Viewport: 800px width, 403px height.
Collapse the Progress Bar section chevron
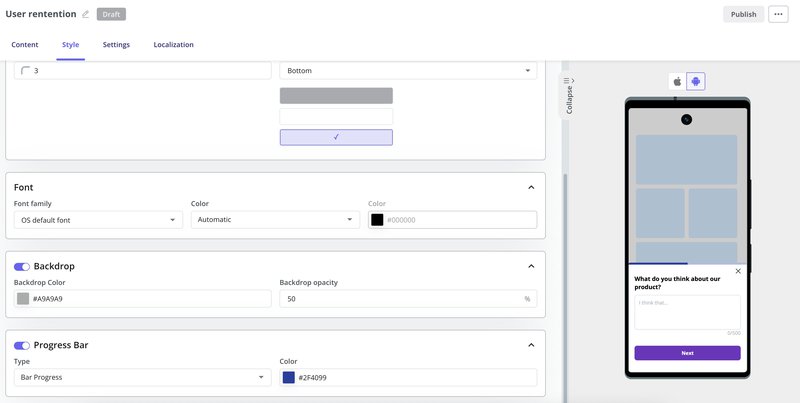point(531,345)
